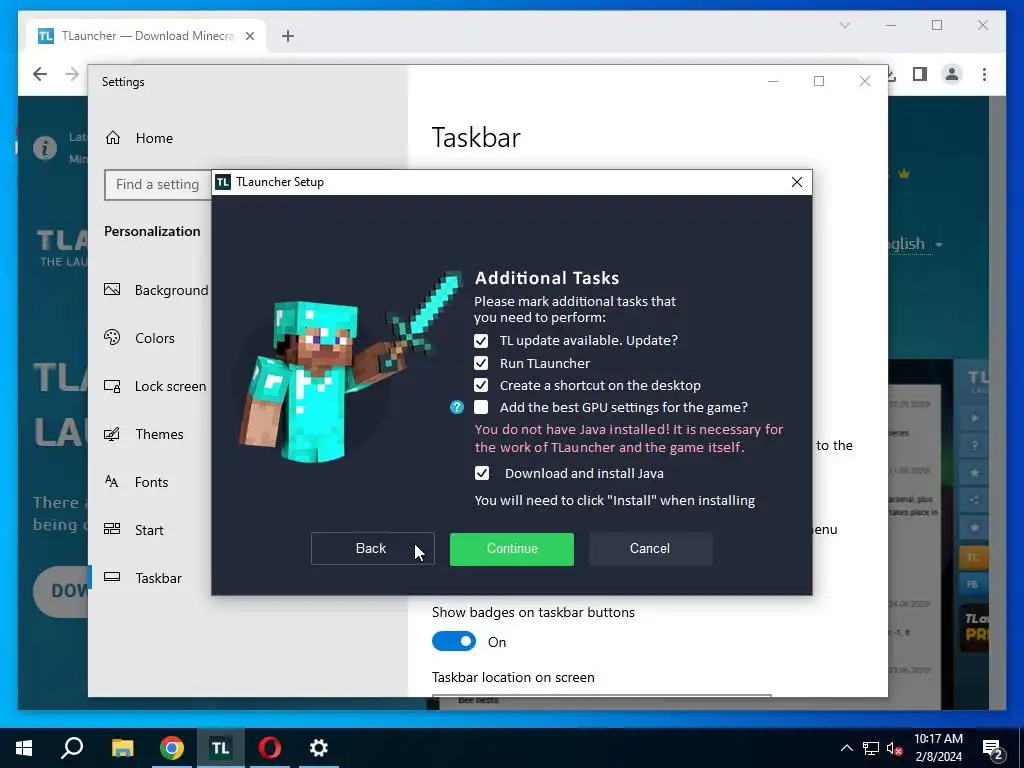Toggle Create a shortcut on the desktop
This screenshot has width=1024, height=768.
tap(481, 385)
